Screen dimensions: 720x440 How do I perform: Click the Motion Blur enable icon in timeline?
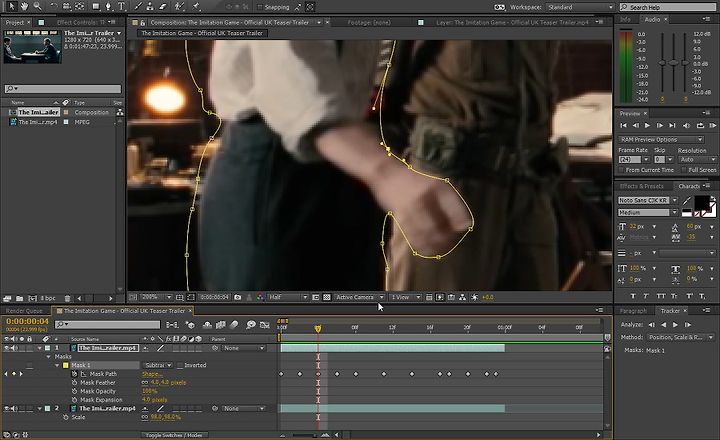tap(234, 325)
